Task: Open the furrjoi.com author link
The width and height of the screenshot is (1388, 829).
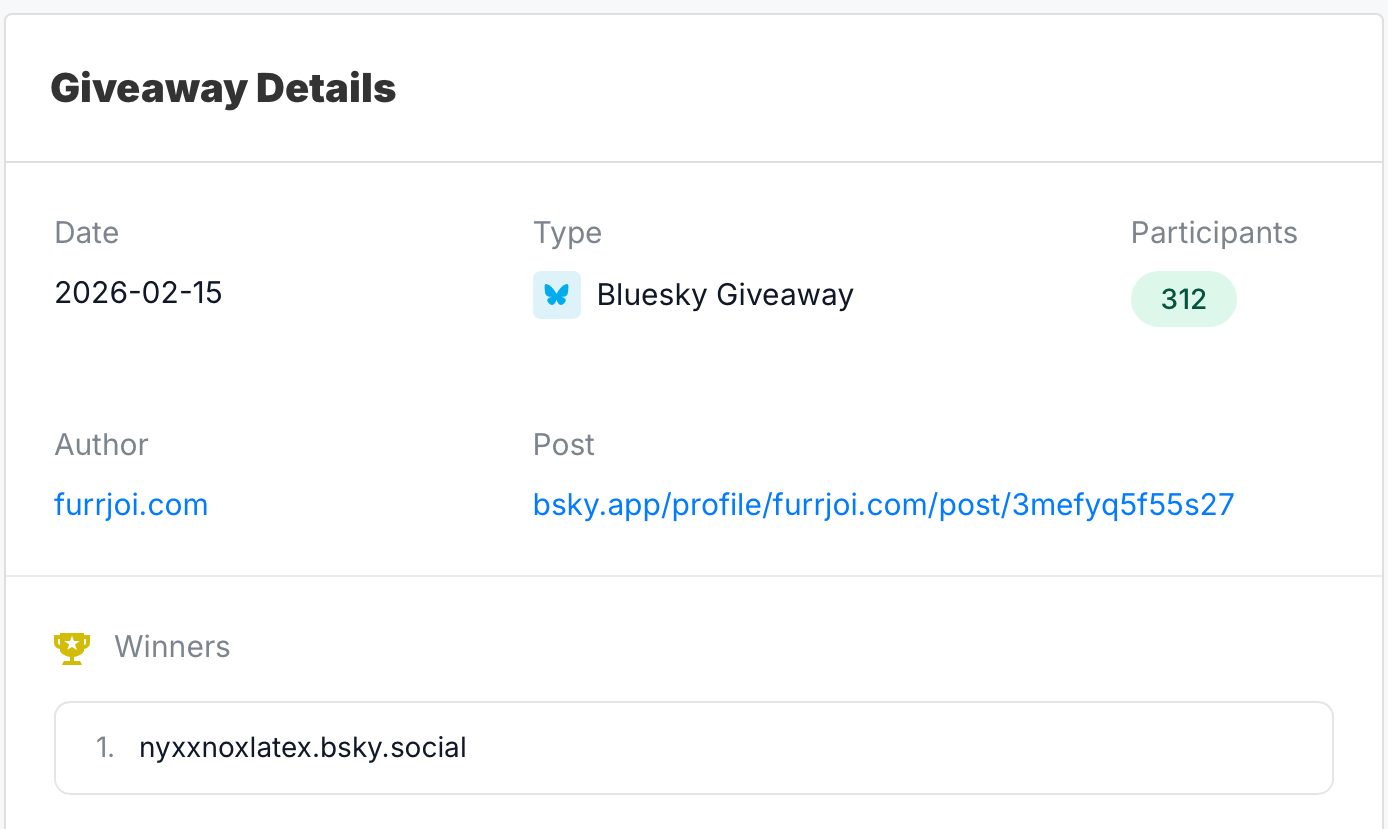Action: click(x=131, y=505)
